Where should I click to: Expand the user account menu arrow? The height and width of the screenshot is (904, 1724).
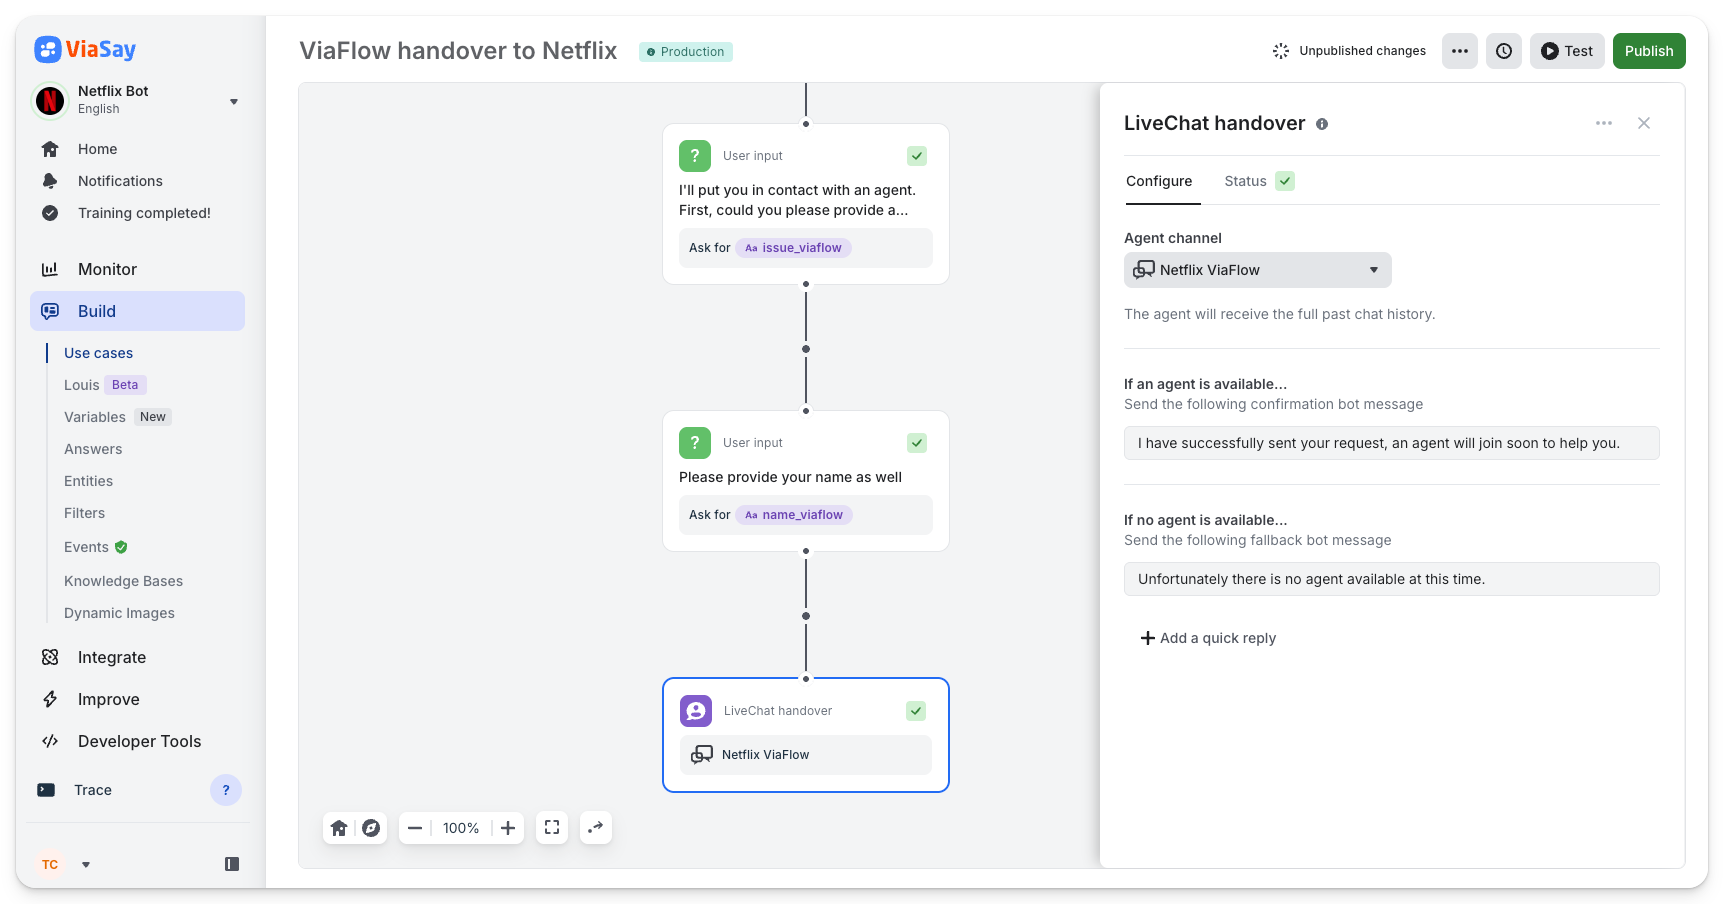[86, 865]
